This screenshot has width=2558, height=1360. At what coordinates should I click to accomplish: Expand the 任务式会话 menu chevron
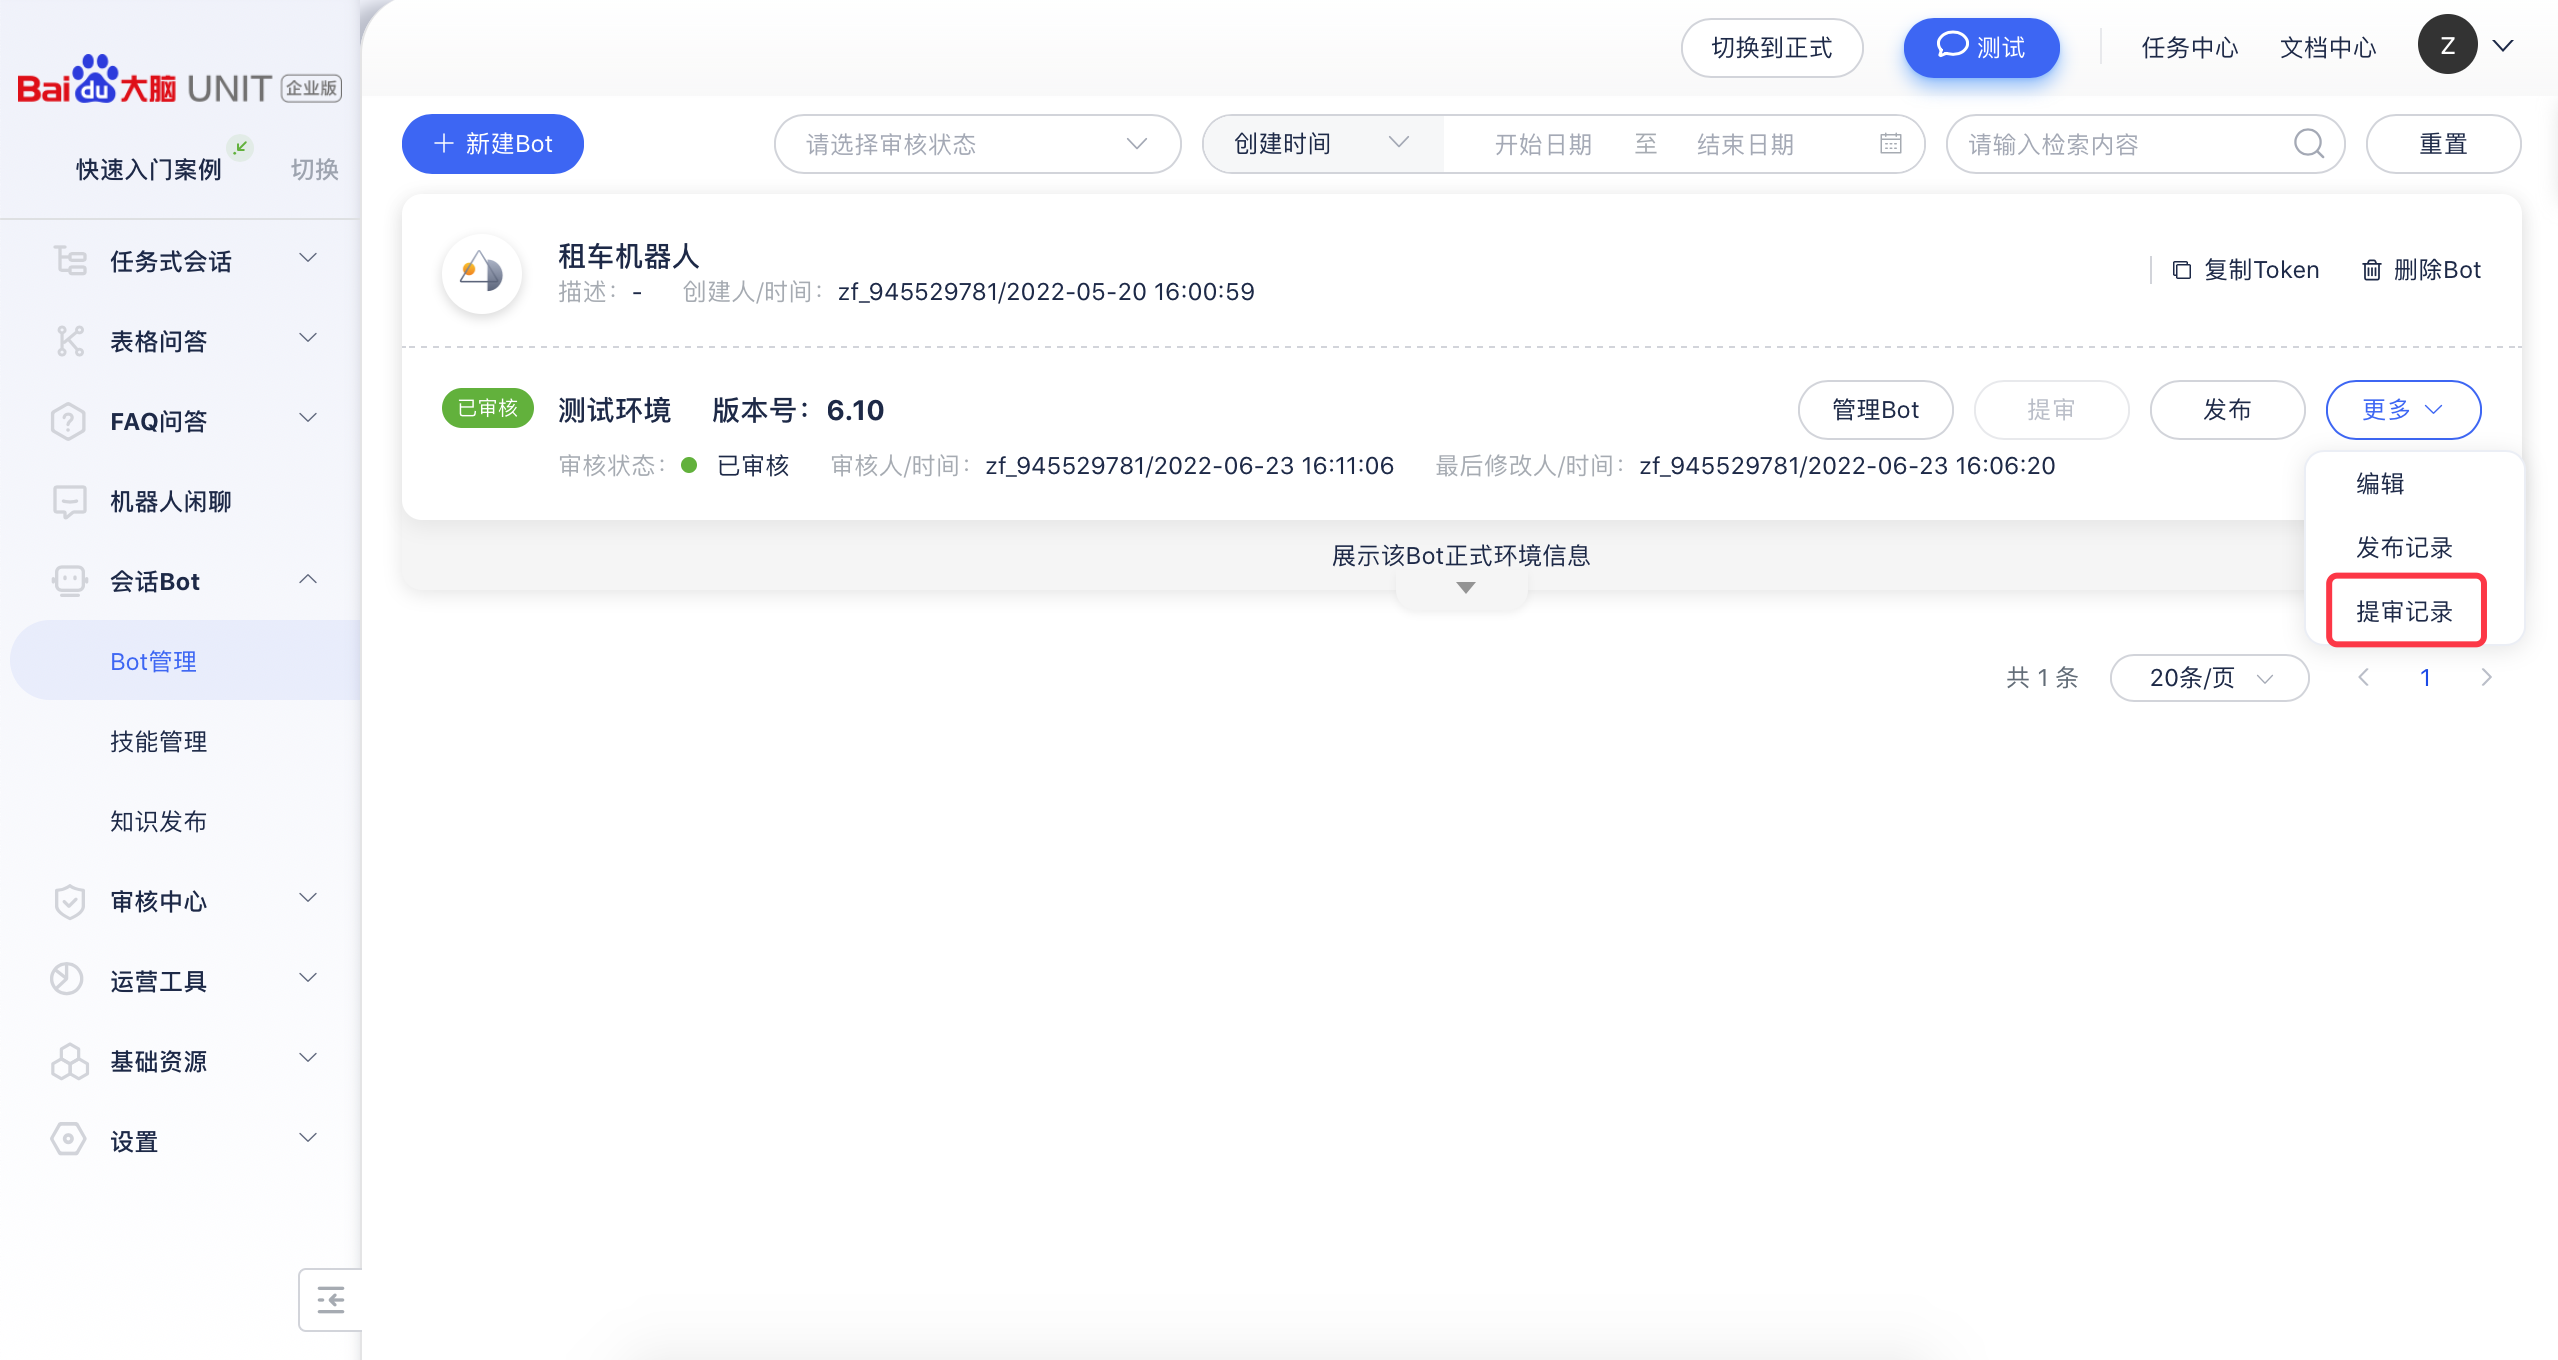[x=308, y=258]
